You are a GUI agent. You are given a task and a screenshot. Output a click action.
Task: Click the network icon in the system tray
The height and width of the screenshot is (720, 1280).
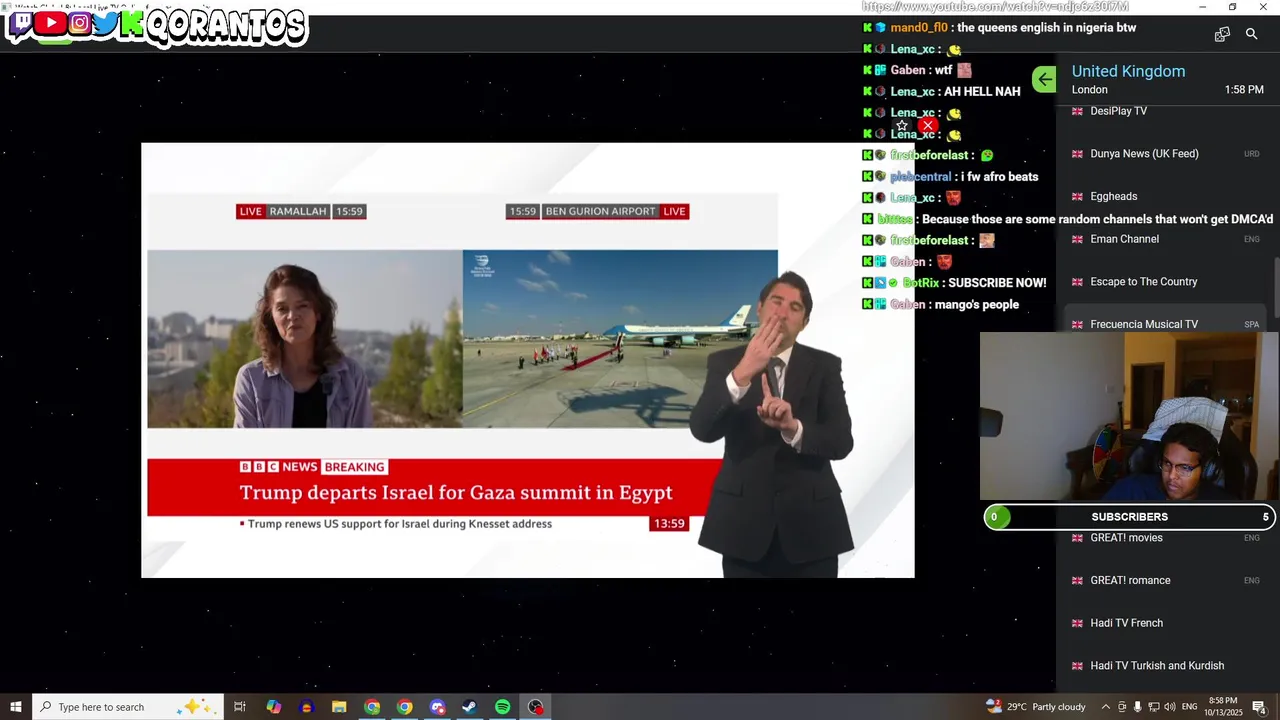click(1153, 707)
